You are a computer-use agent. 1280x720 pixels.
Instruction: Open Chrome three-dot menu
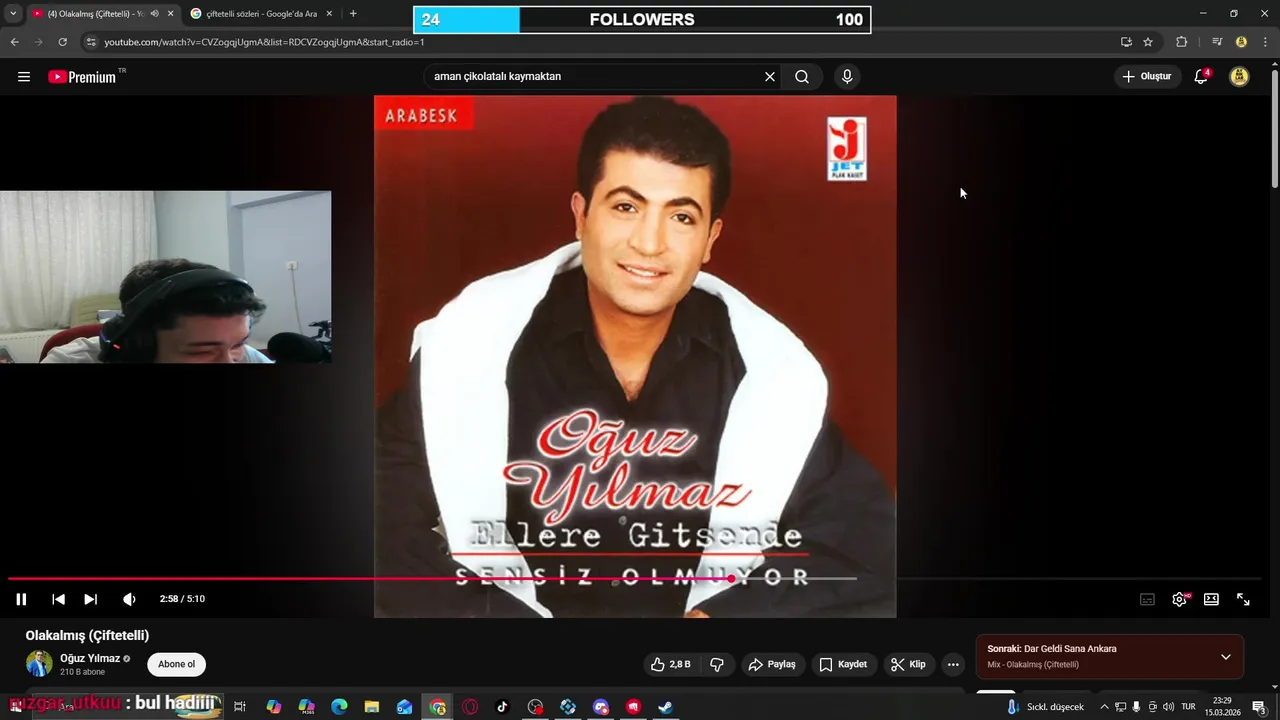tap(1264, 42)
